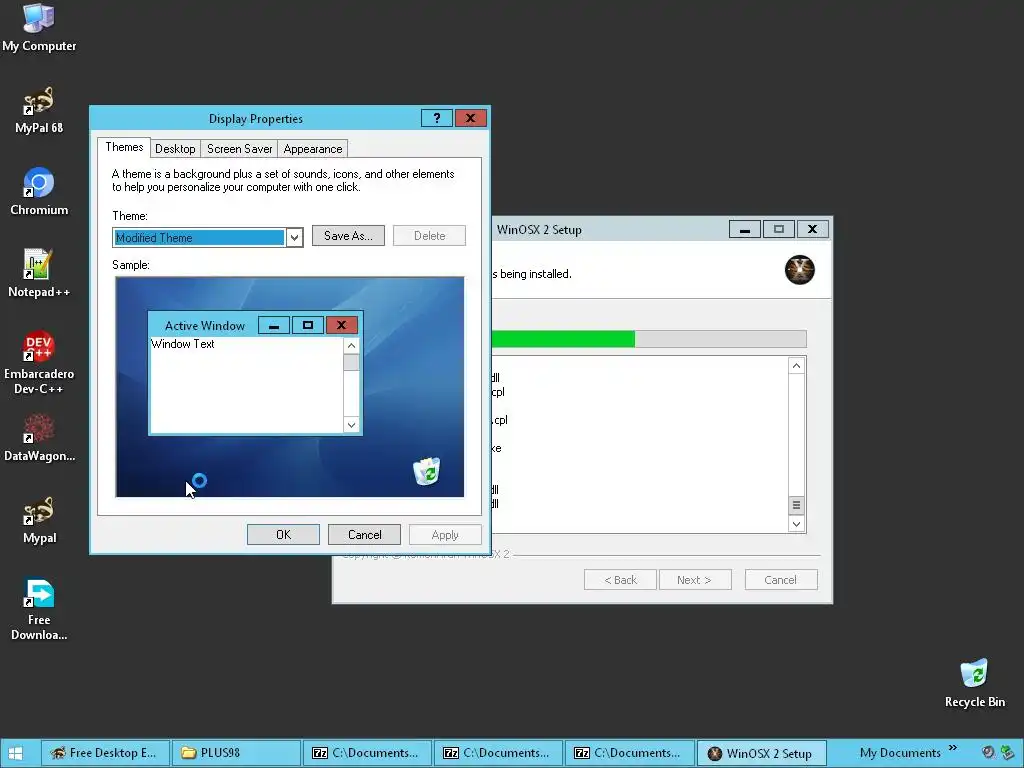Switch to the Screen Saver tab
Screen dimensions: 1024x768
240,149
